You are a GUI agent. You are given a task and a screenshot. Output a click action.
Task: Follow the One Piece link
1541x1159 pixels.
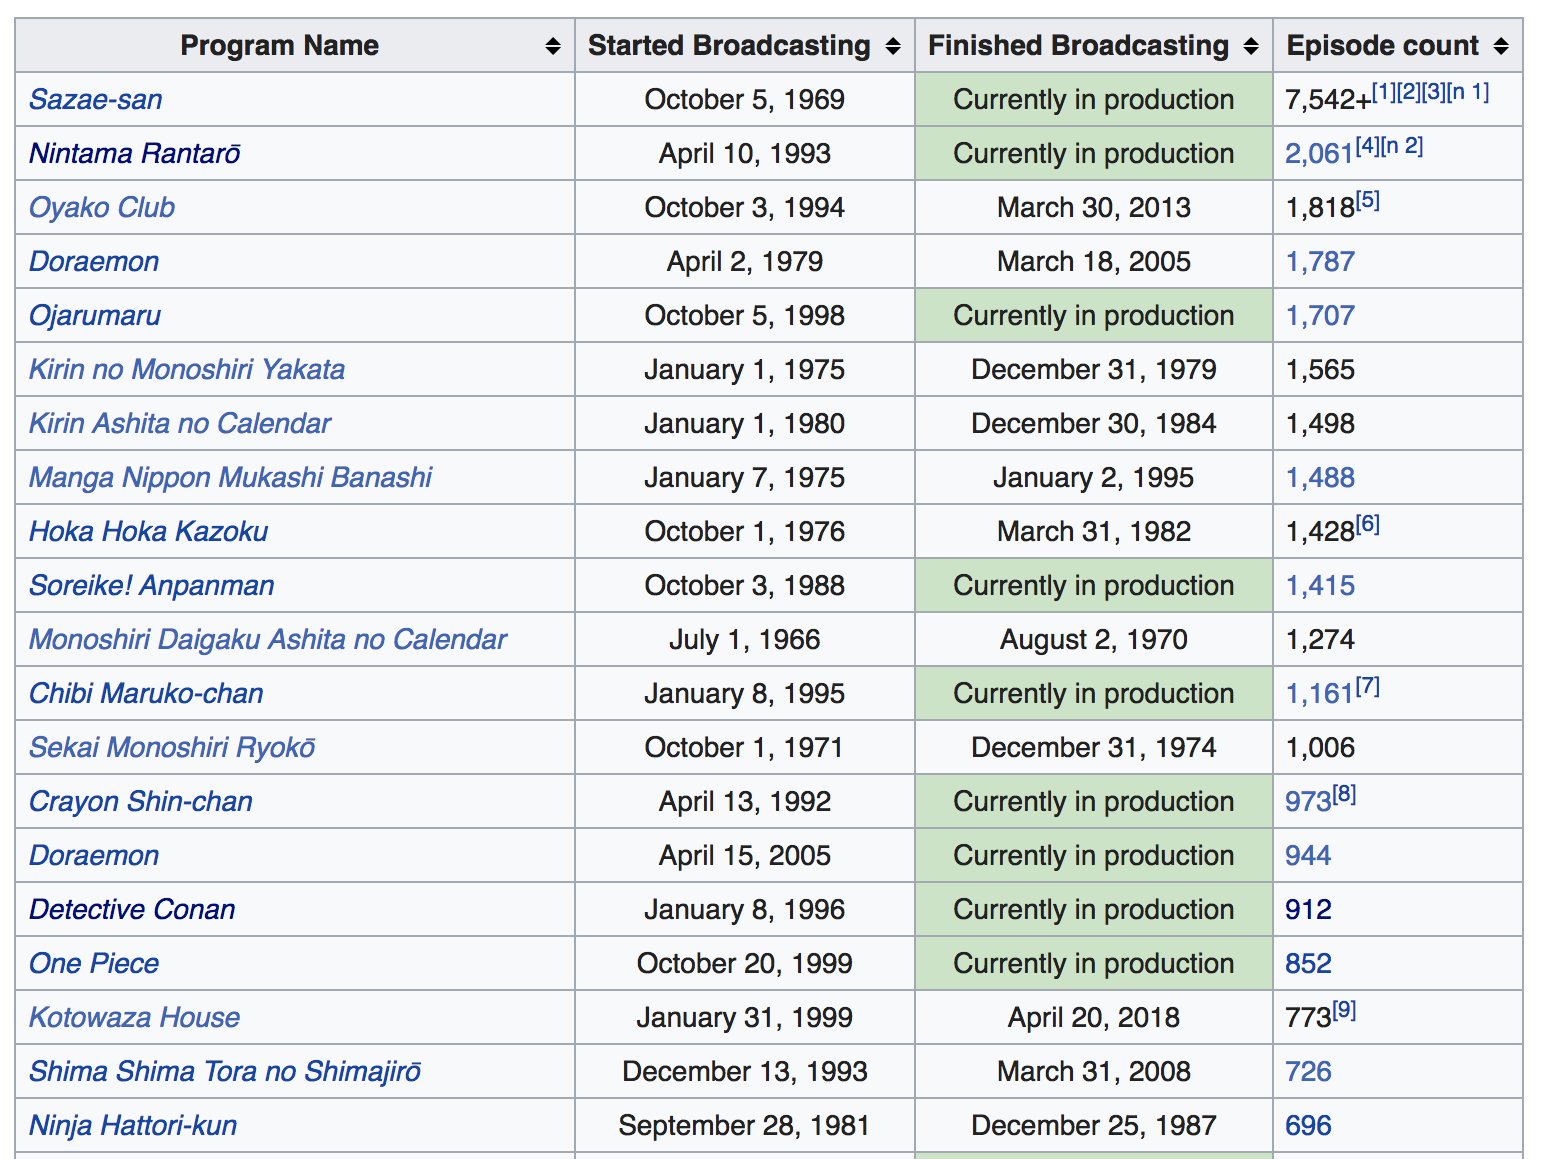(93, 963)
